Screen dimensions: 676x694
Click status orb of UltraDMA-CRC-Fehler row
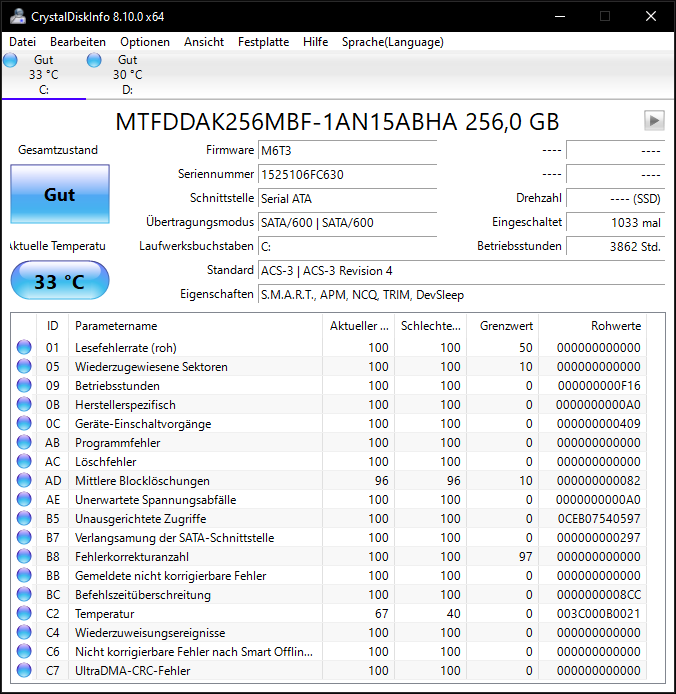pos(24,671)
